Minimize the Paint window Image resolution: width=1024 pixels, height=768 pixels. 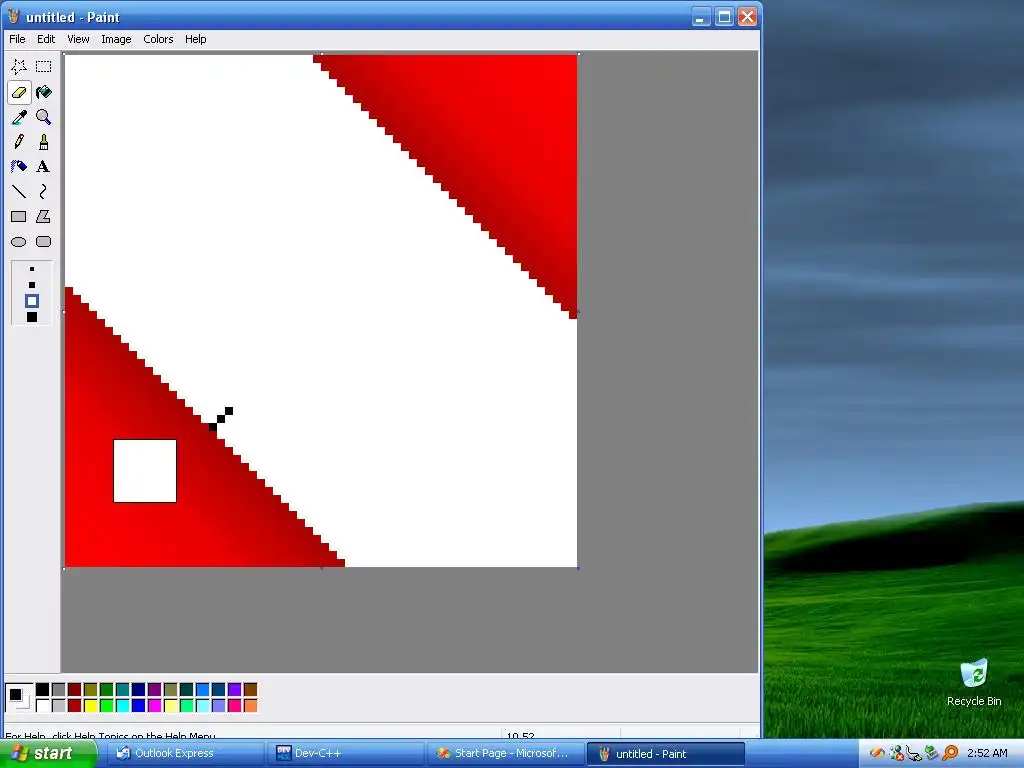click(x=701, y=16)
